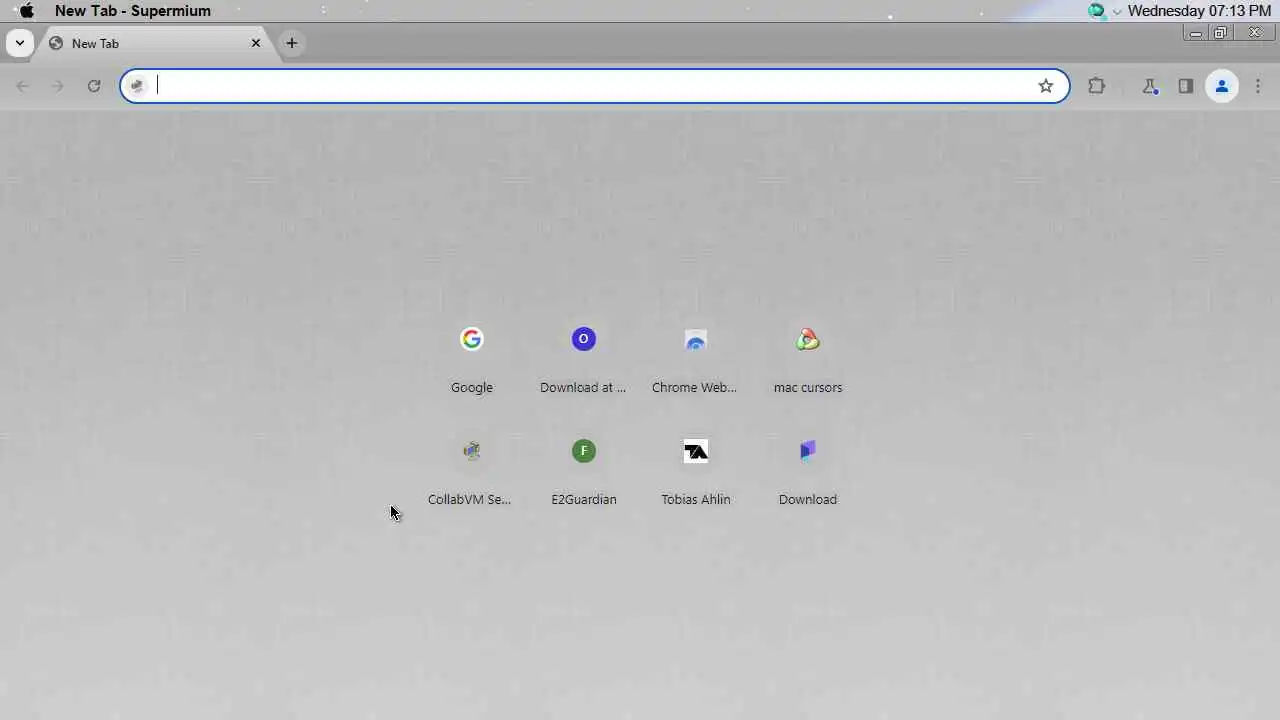Open the clock showing Wednesday 07:13 PM
The height and width of the screenshot is (720, 1280).
click(x=1199, y=11)
